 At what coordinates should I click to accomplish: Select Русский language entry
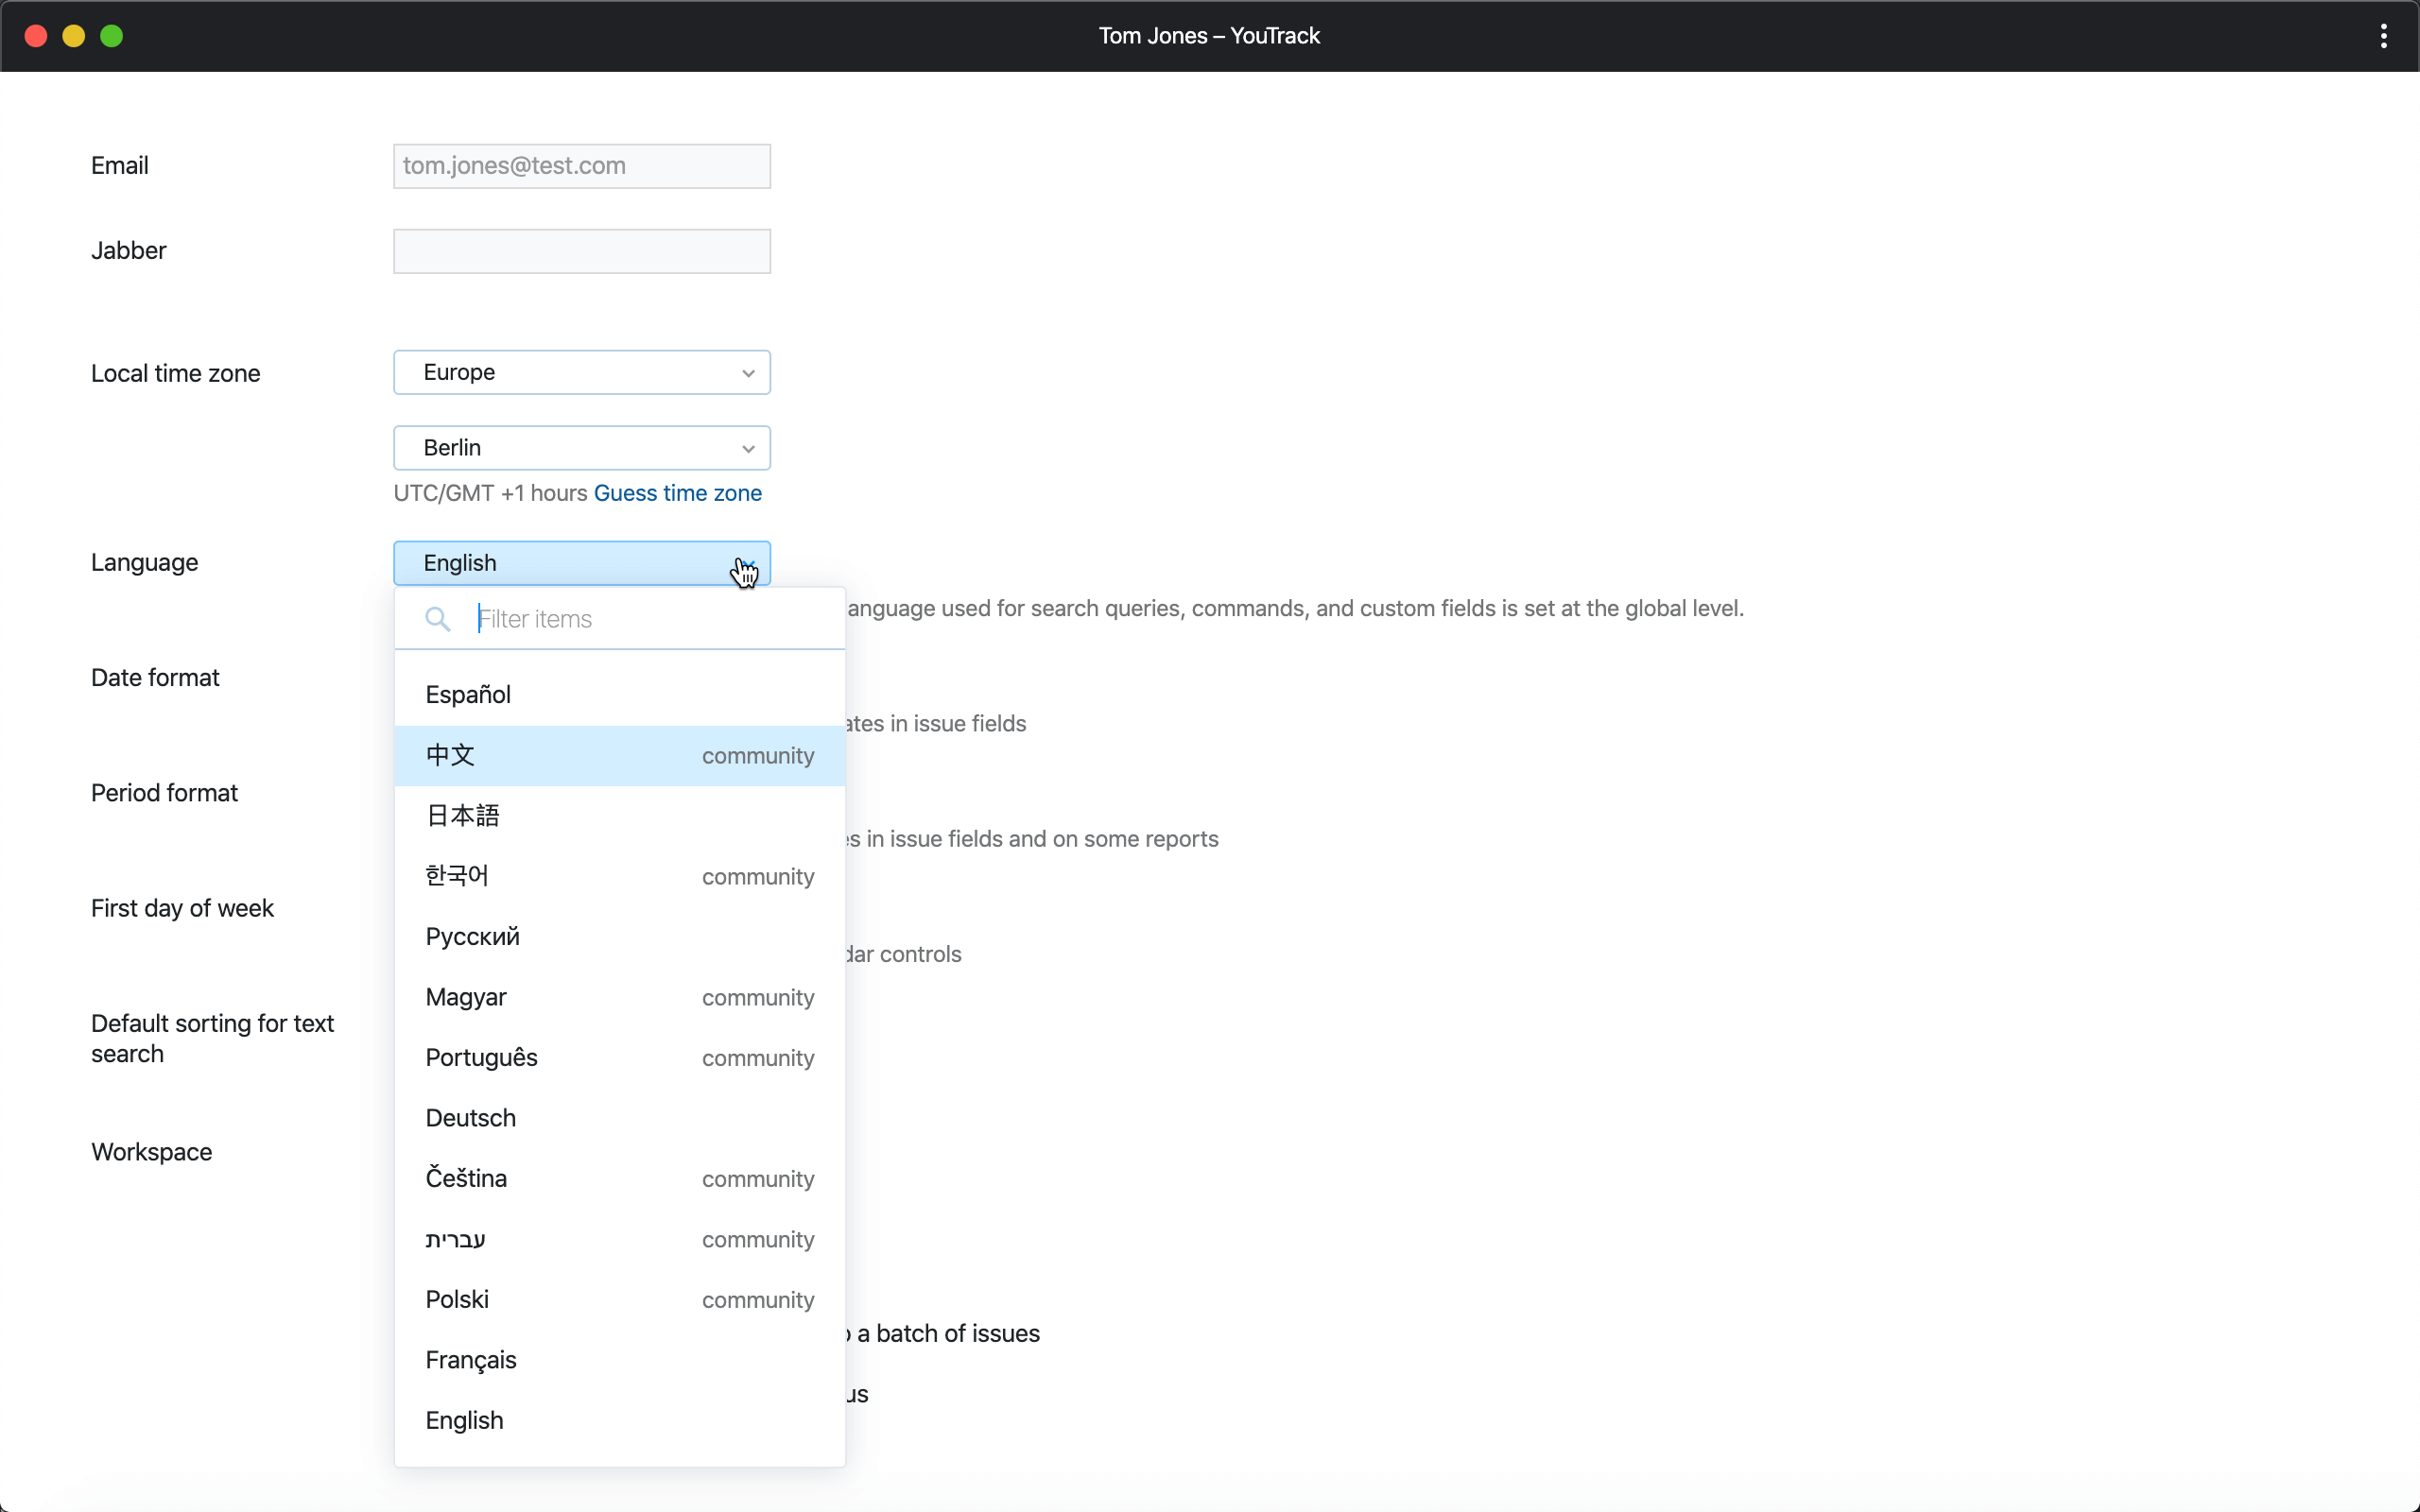pyautogui.click(x=472, y=937)
